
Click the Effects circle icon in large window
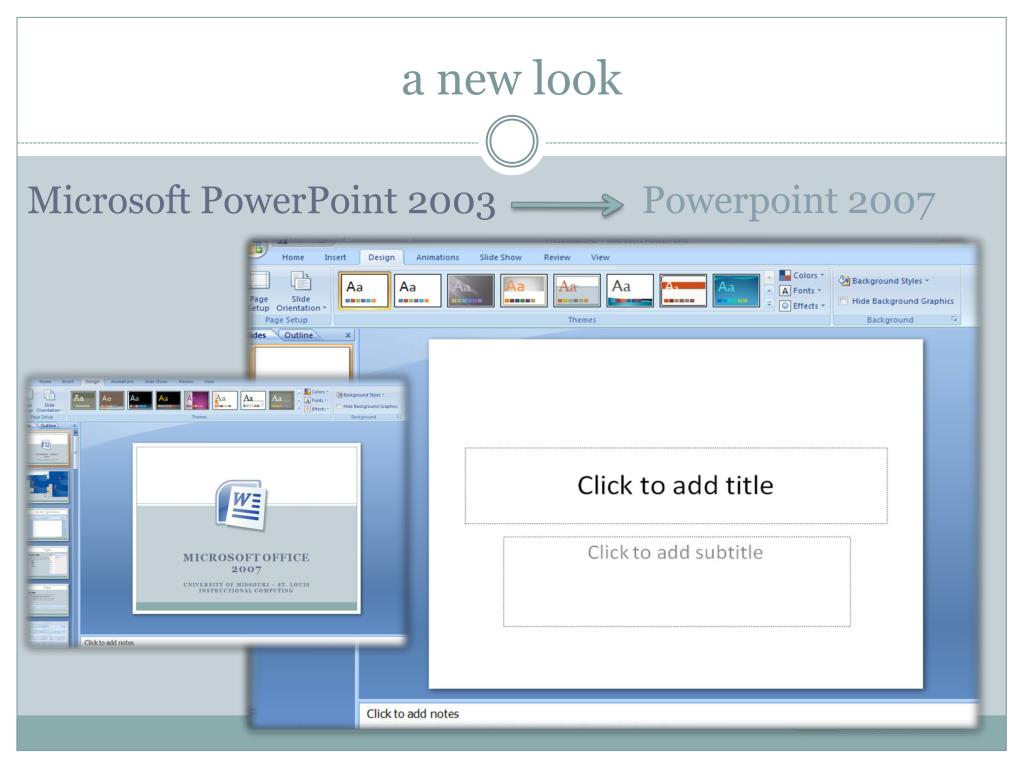[x=785, y=306]
